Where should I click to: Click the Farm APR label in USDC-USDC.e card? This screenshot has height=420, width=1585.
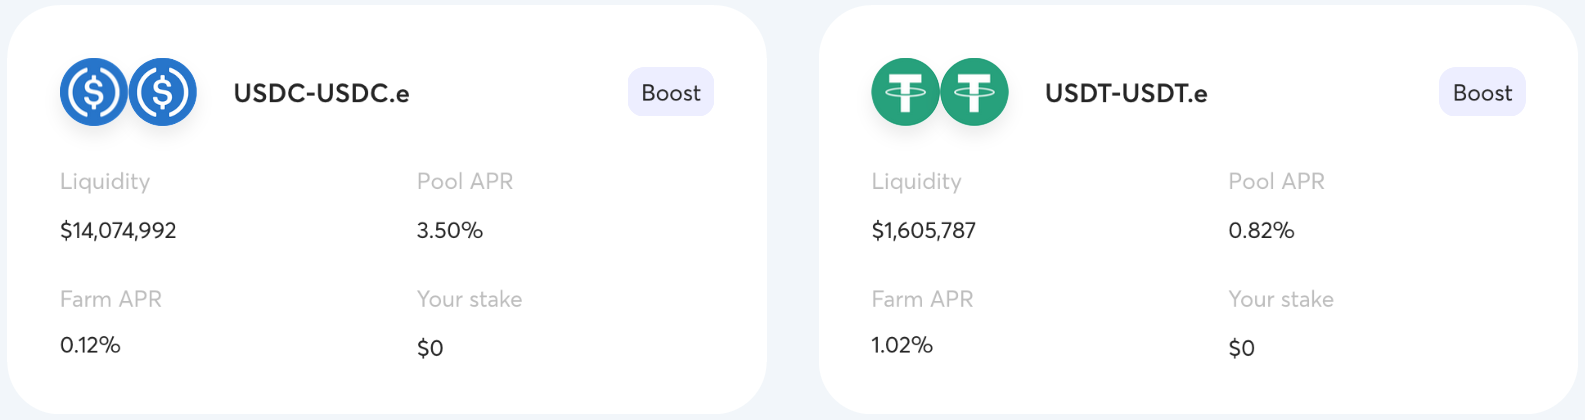tap(111, 299)
